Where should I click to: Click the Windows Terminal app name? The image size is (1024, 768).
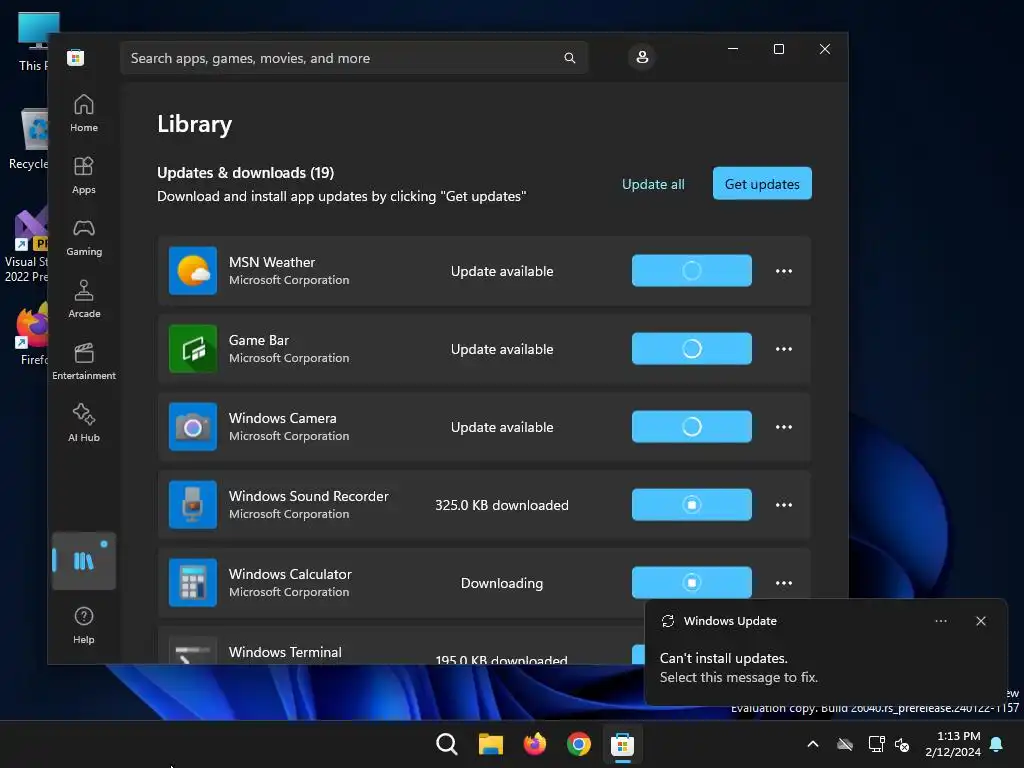[x=285, y=652]
